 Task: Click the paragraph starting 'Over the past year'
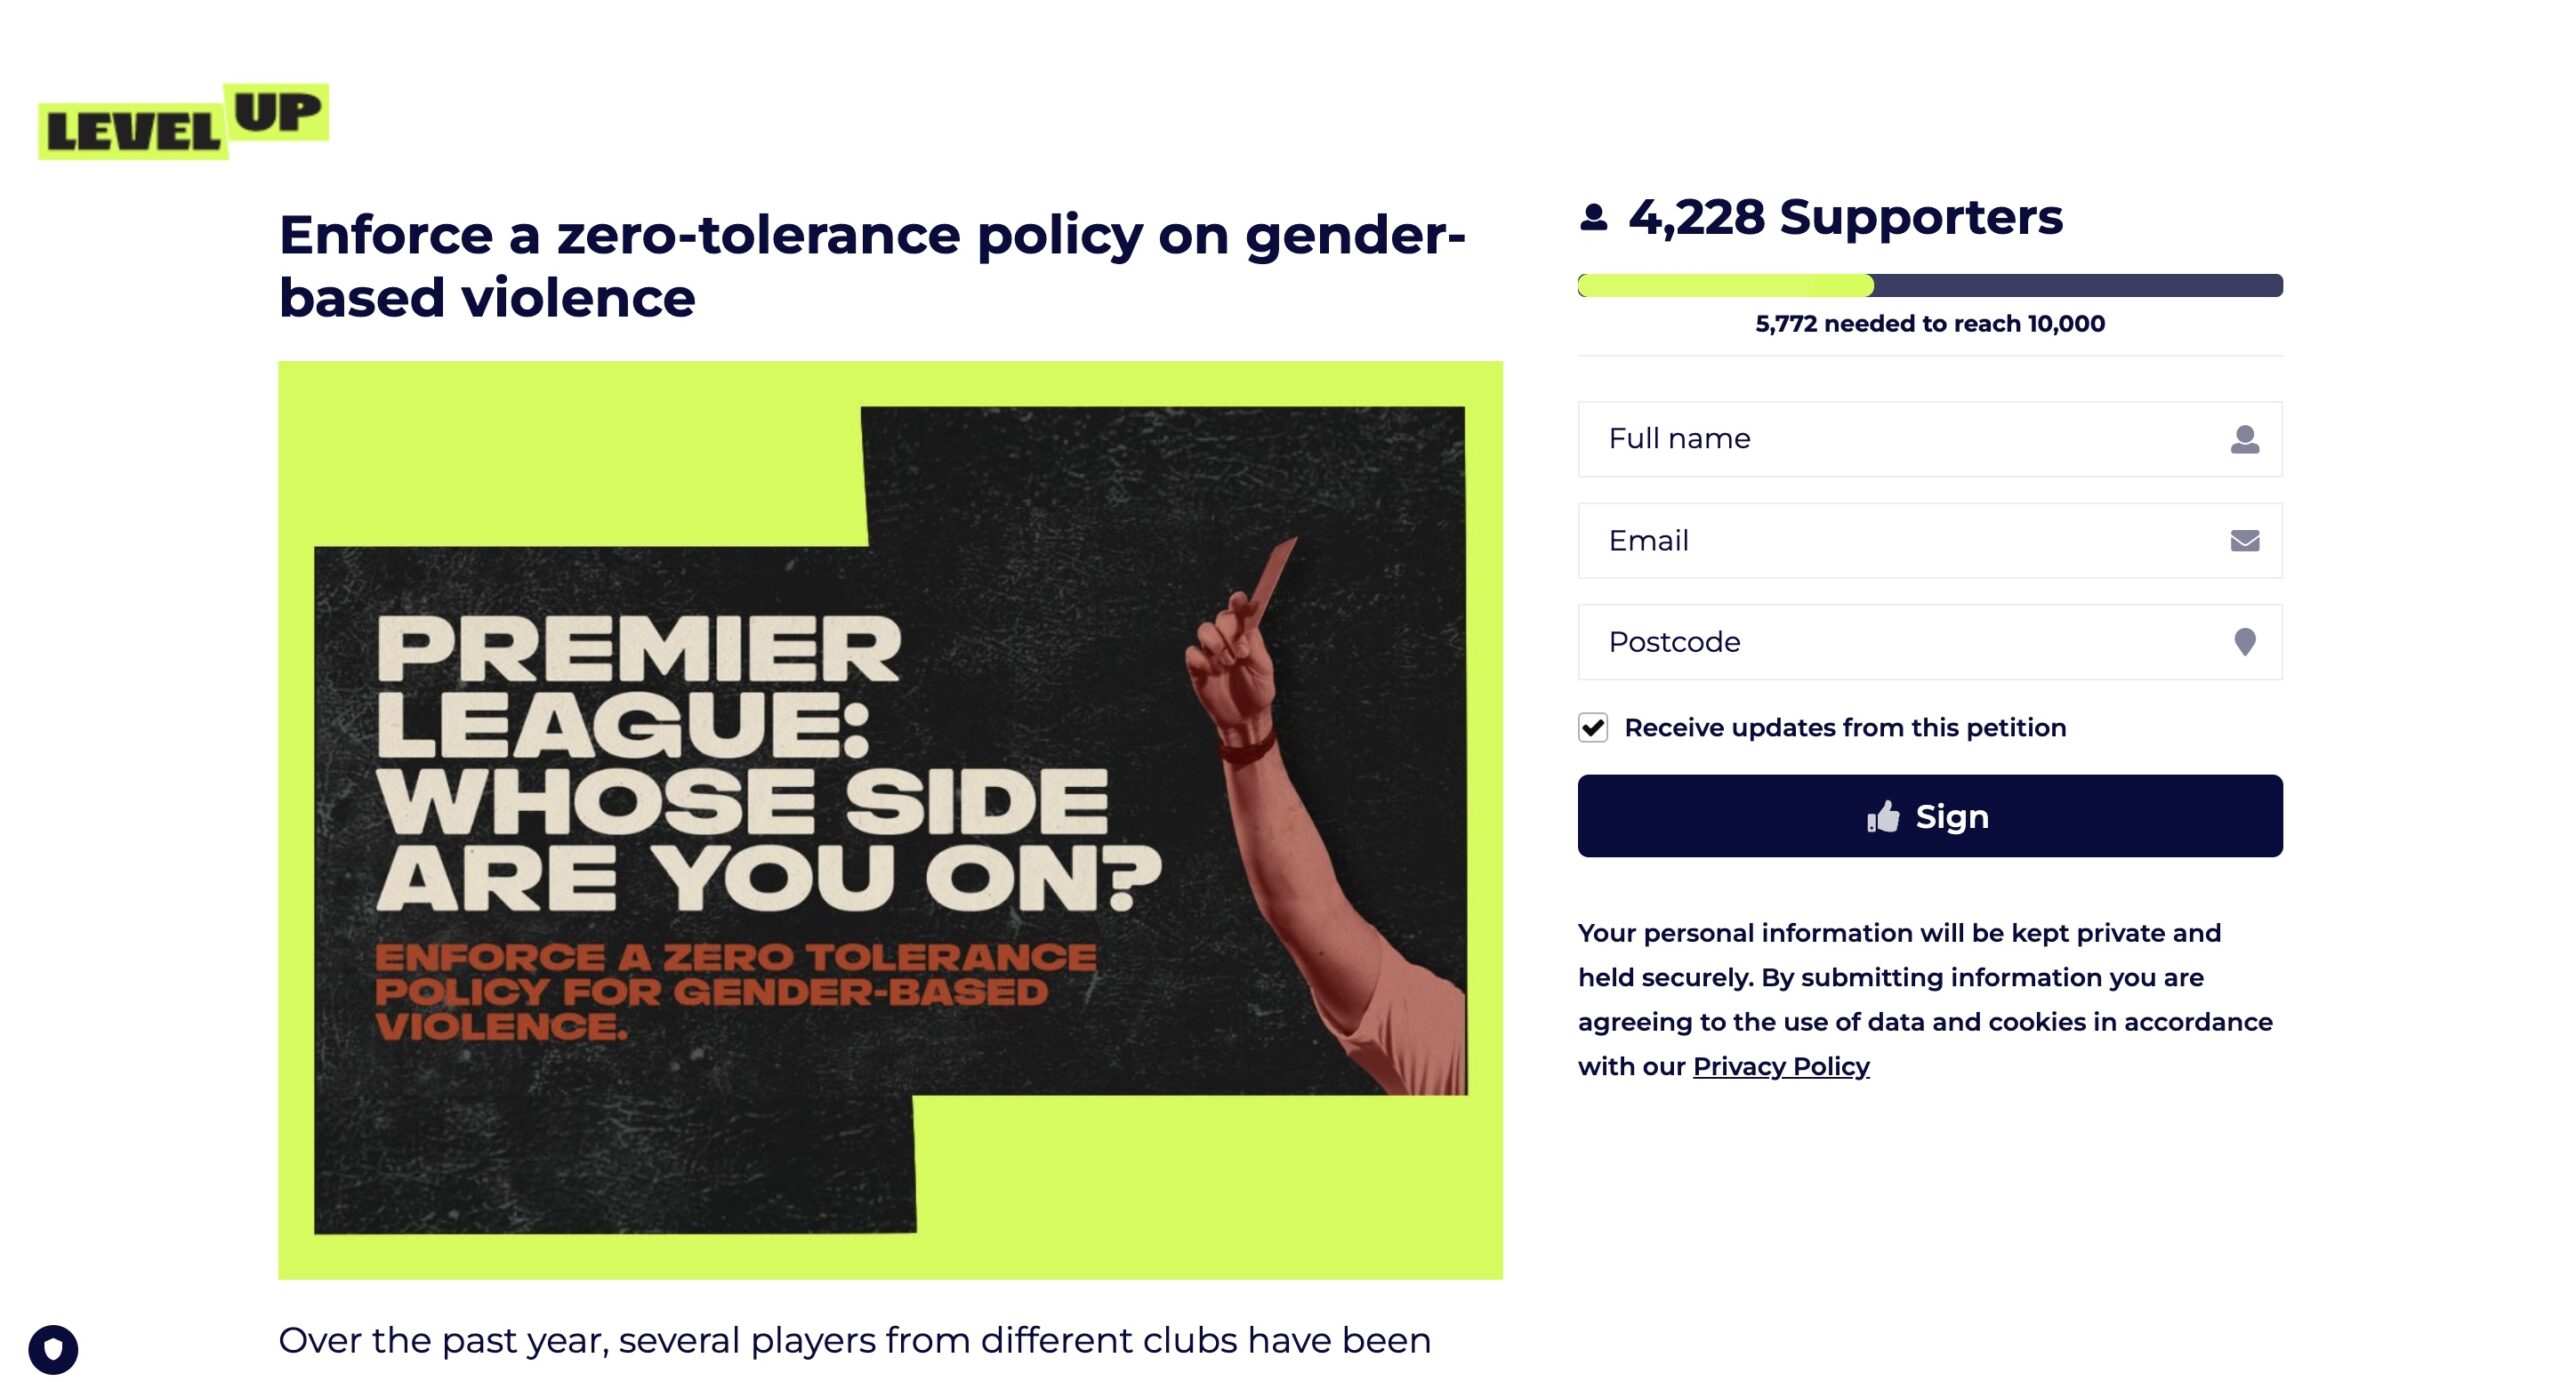coord(854,1341)
